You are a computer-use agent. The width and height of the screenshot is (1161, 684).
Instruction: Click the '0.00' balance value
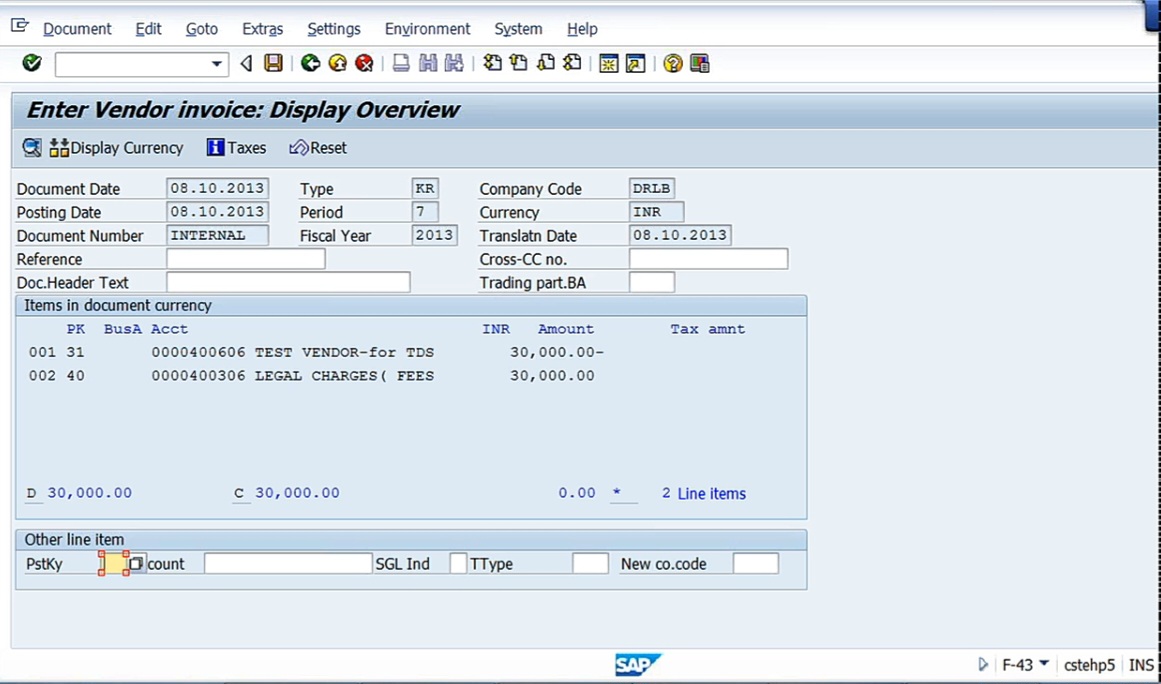[x=577, y=493]
